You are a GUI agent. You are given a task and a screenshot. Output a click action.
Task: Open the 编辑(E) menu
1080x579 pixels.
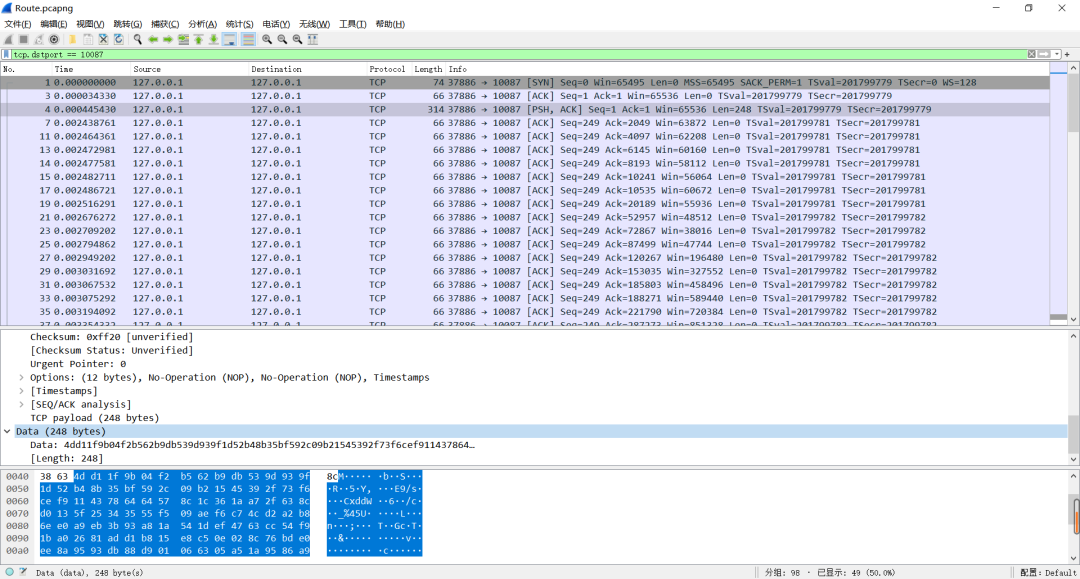(x=54, y=24)
